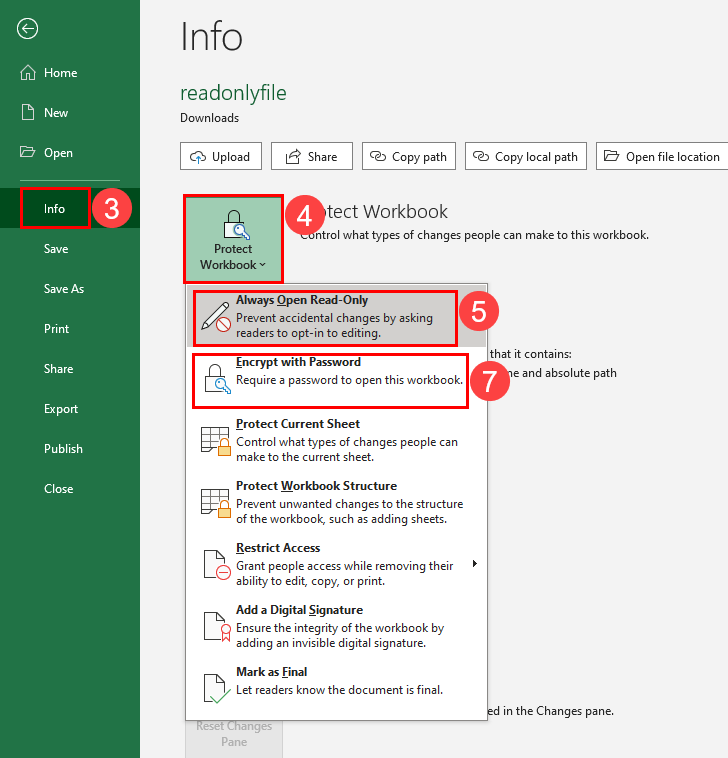Click the readonlyfile file name

(x=233, y=92)
